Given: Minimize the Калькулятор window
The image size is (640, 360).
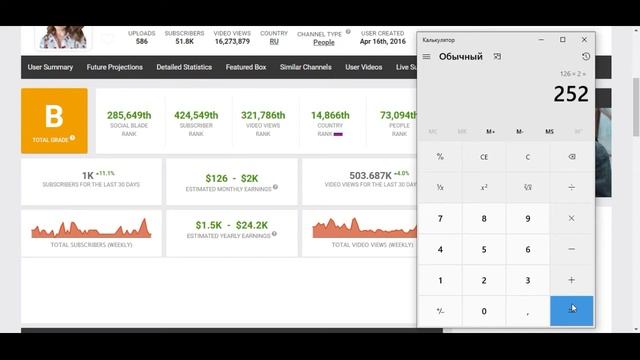Looking at the screenshot, I should click(541, 40).
